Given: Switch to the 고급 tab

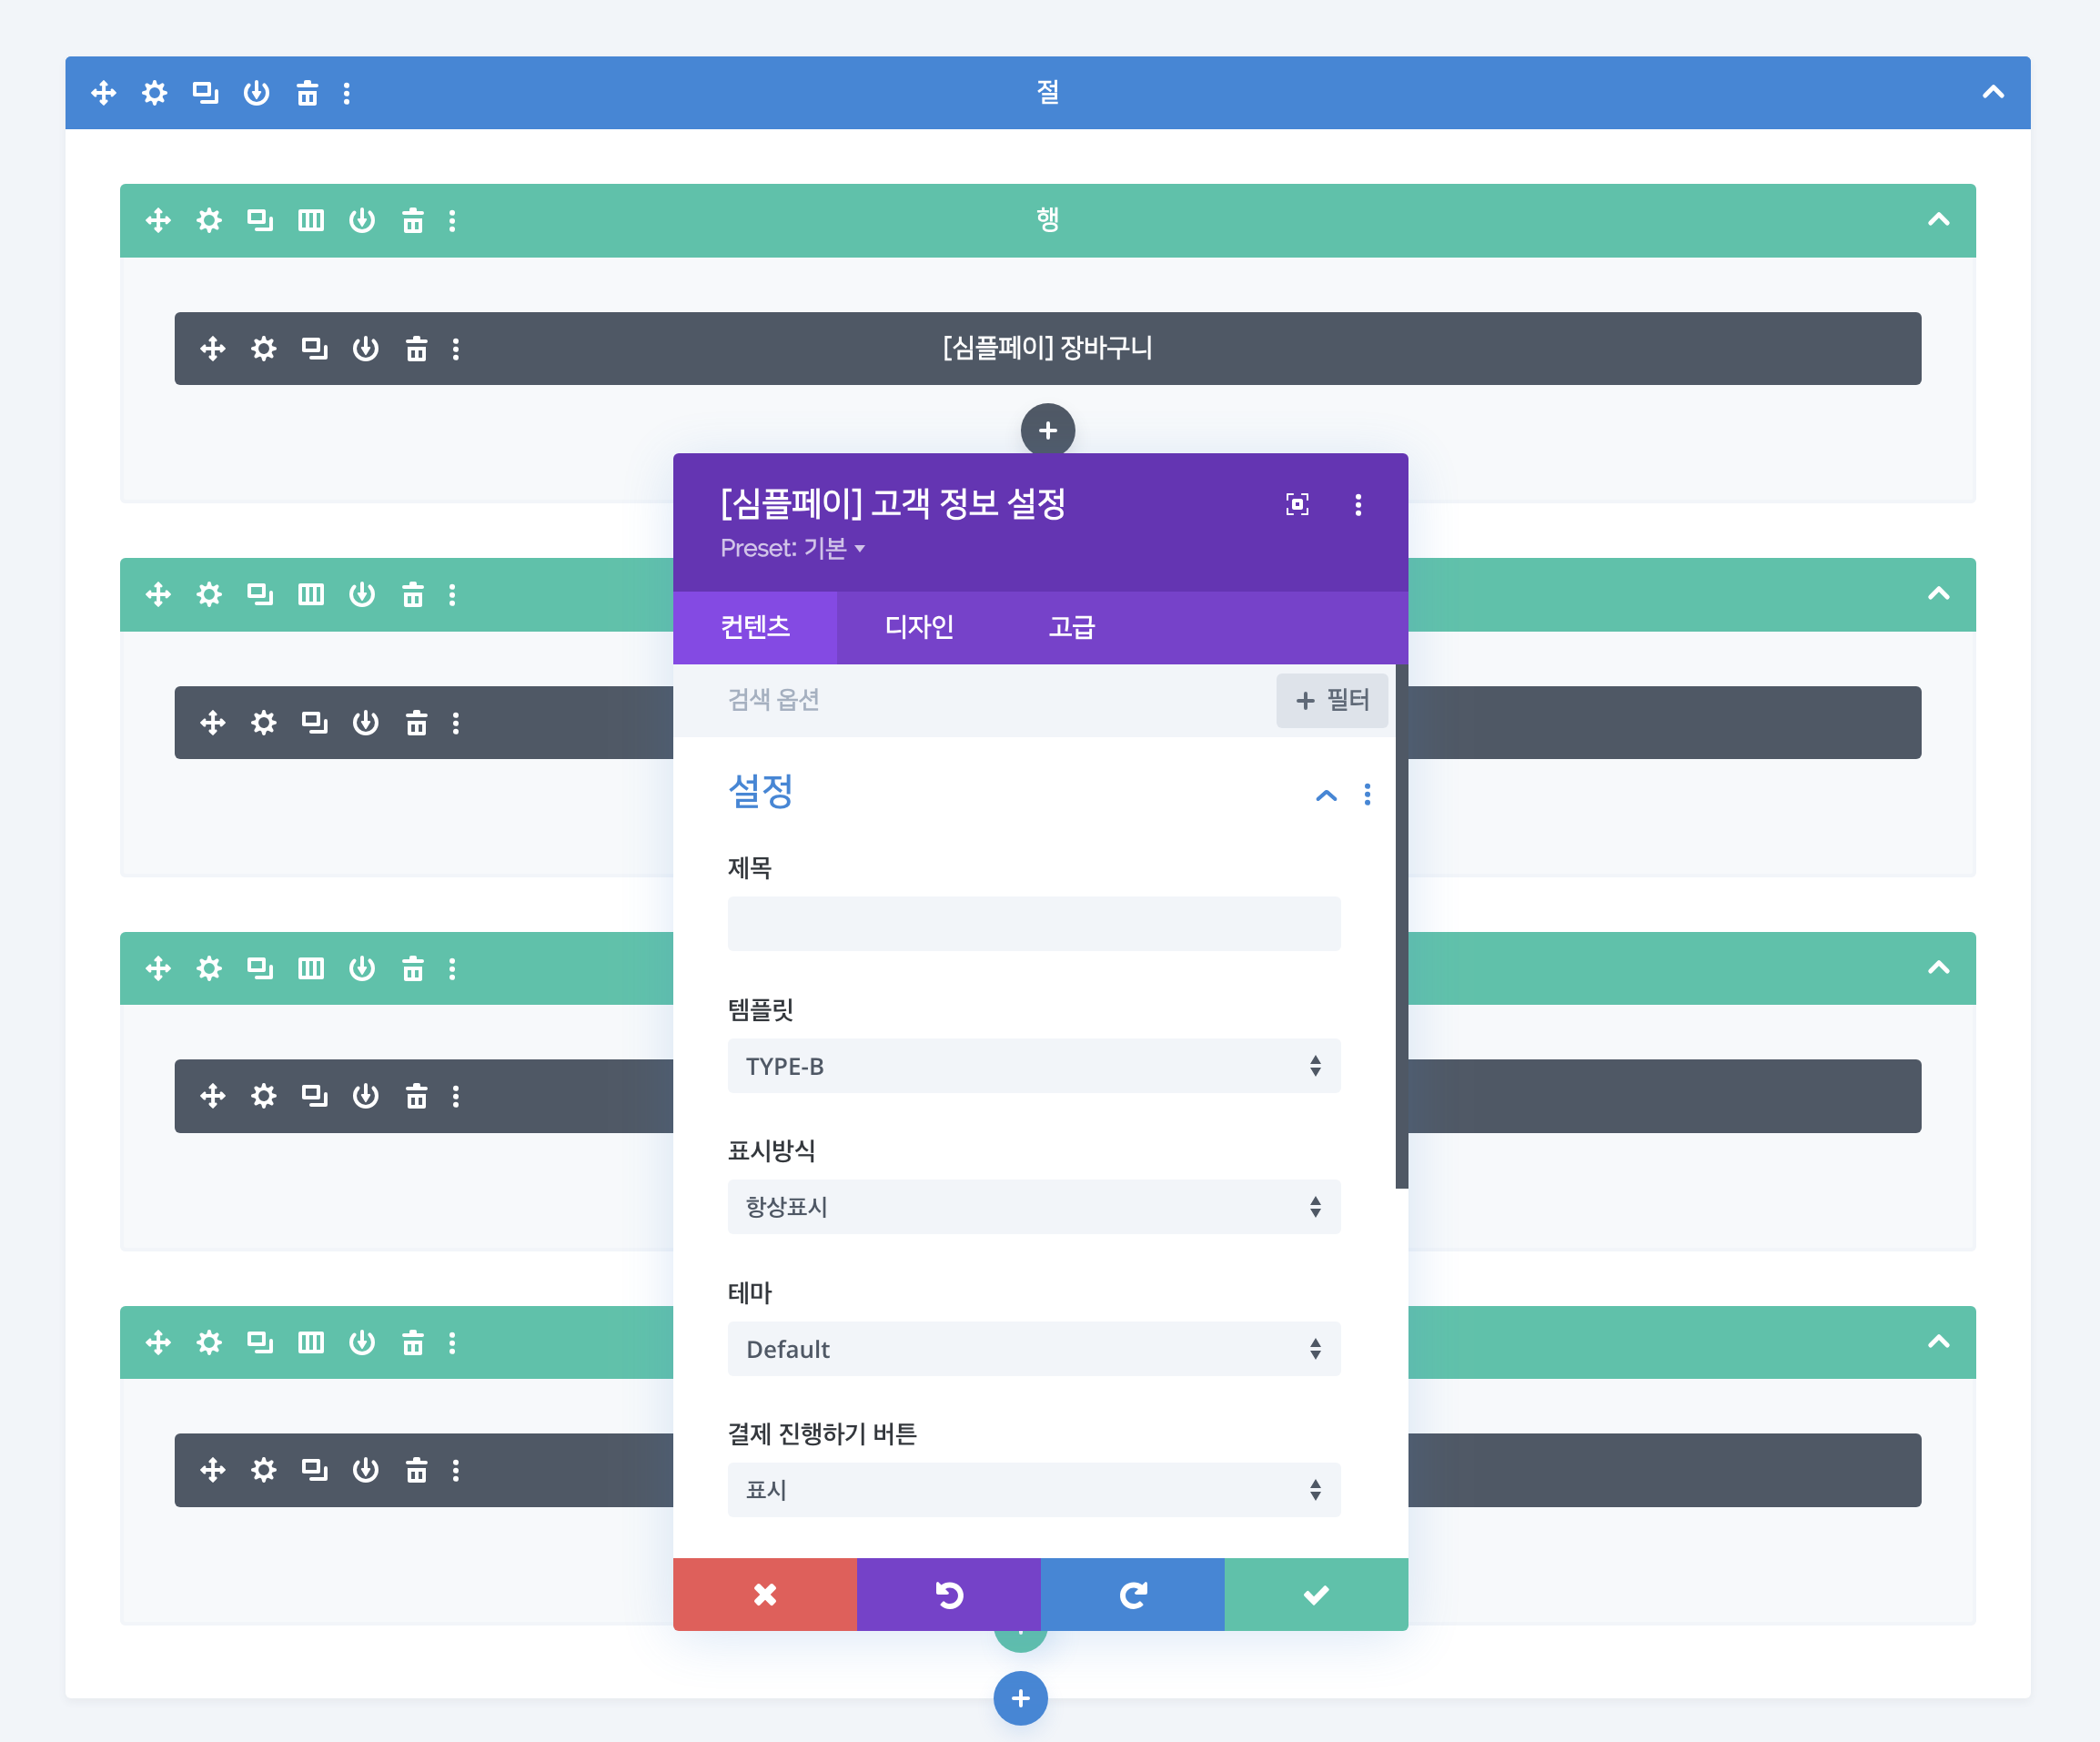Looking at the screenshot, I should (1071, 627).
